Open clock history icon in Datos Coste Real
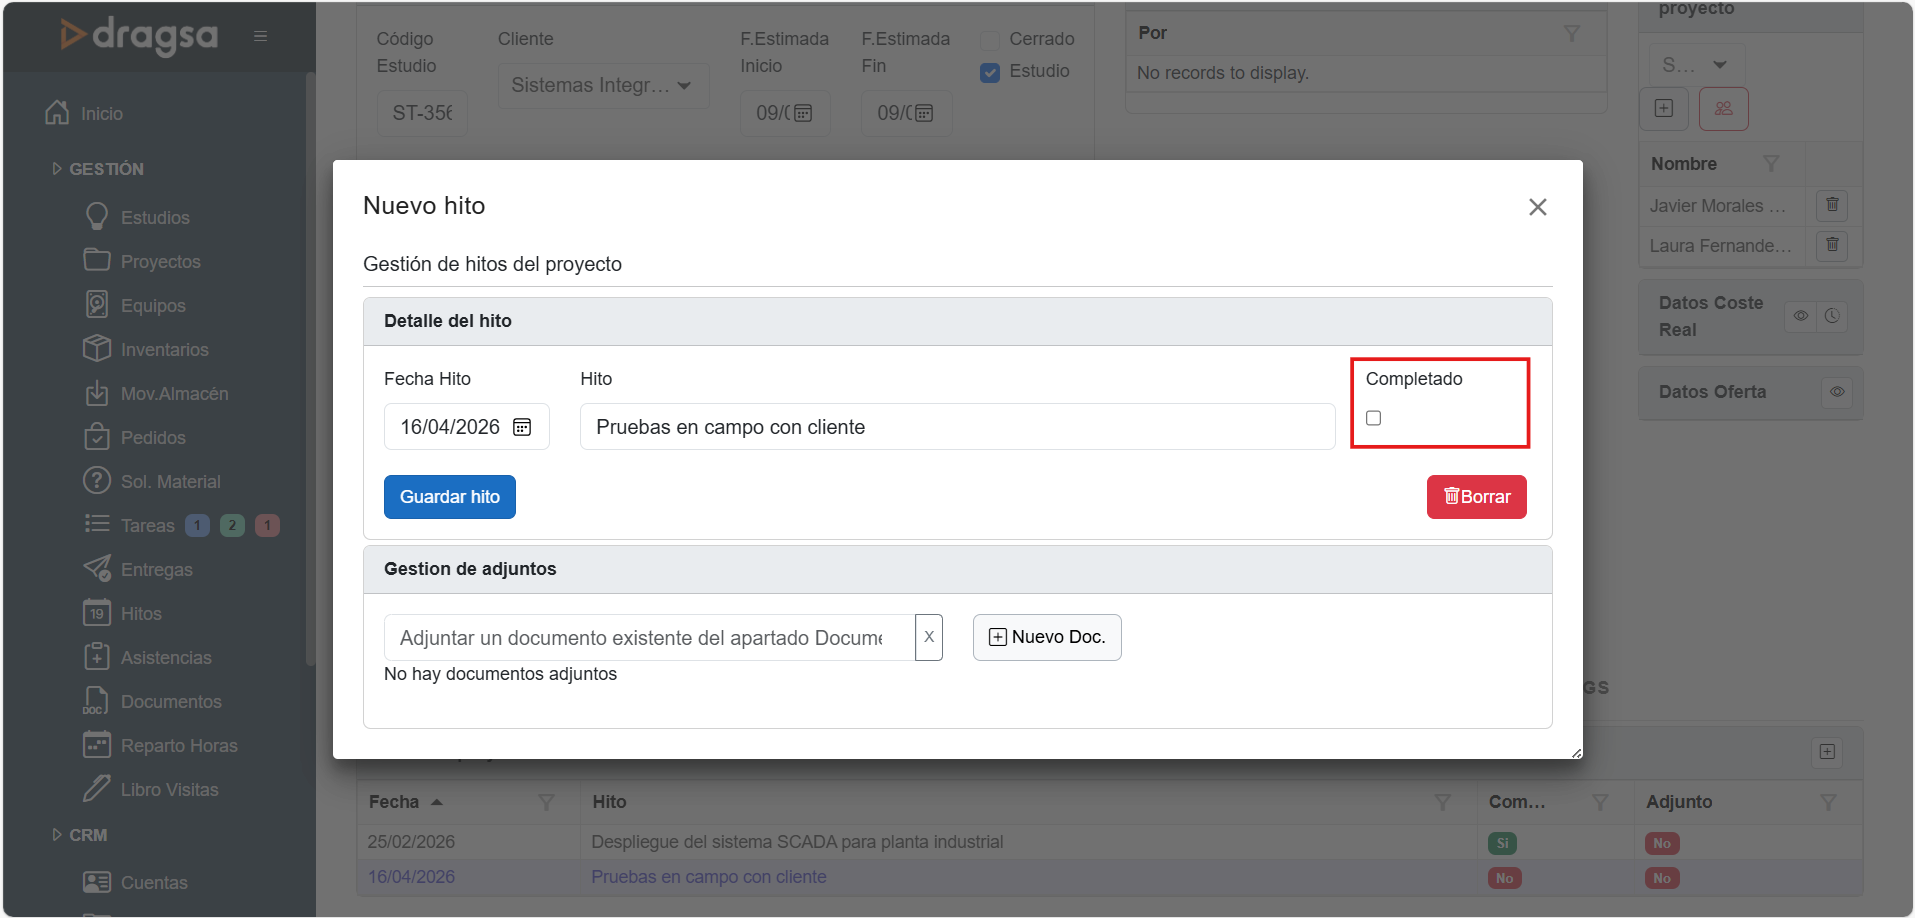 coord(1832,316)
